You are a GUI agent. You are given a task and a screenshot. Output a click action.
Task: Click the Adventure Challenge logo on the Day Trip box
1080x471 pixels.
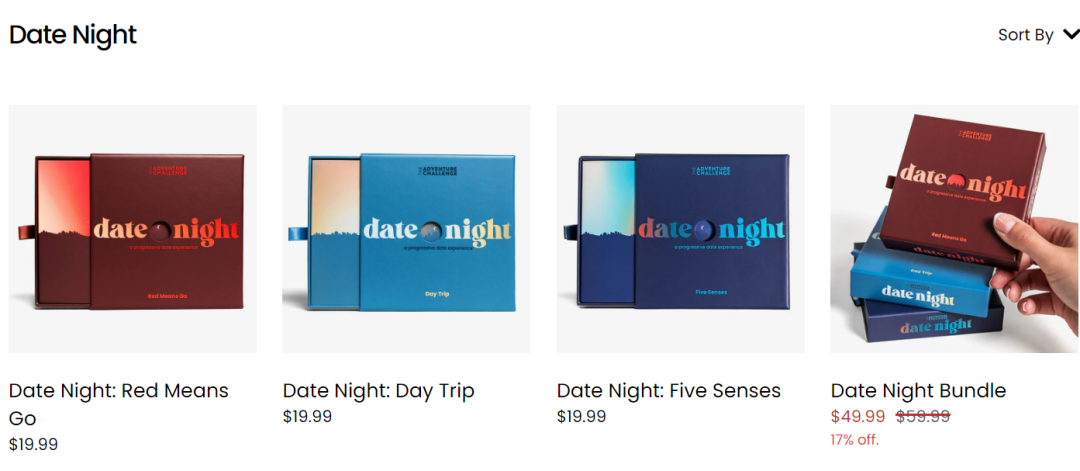(x=436, y=172)
